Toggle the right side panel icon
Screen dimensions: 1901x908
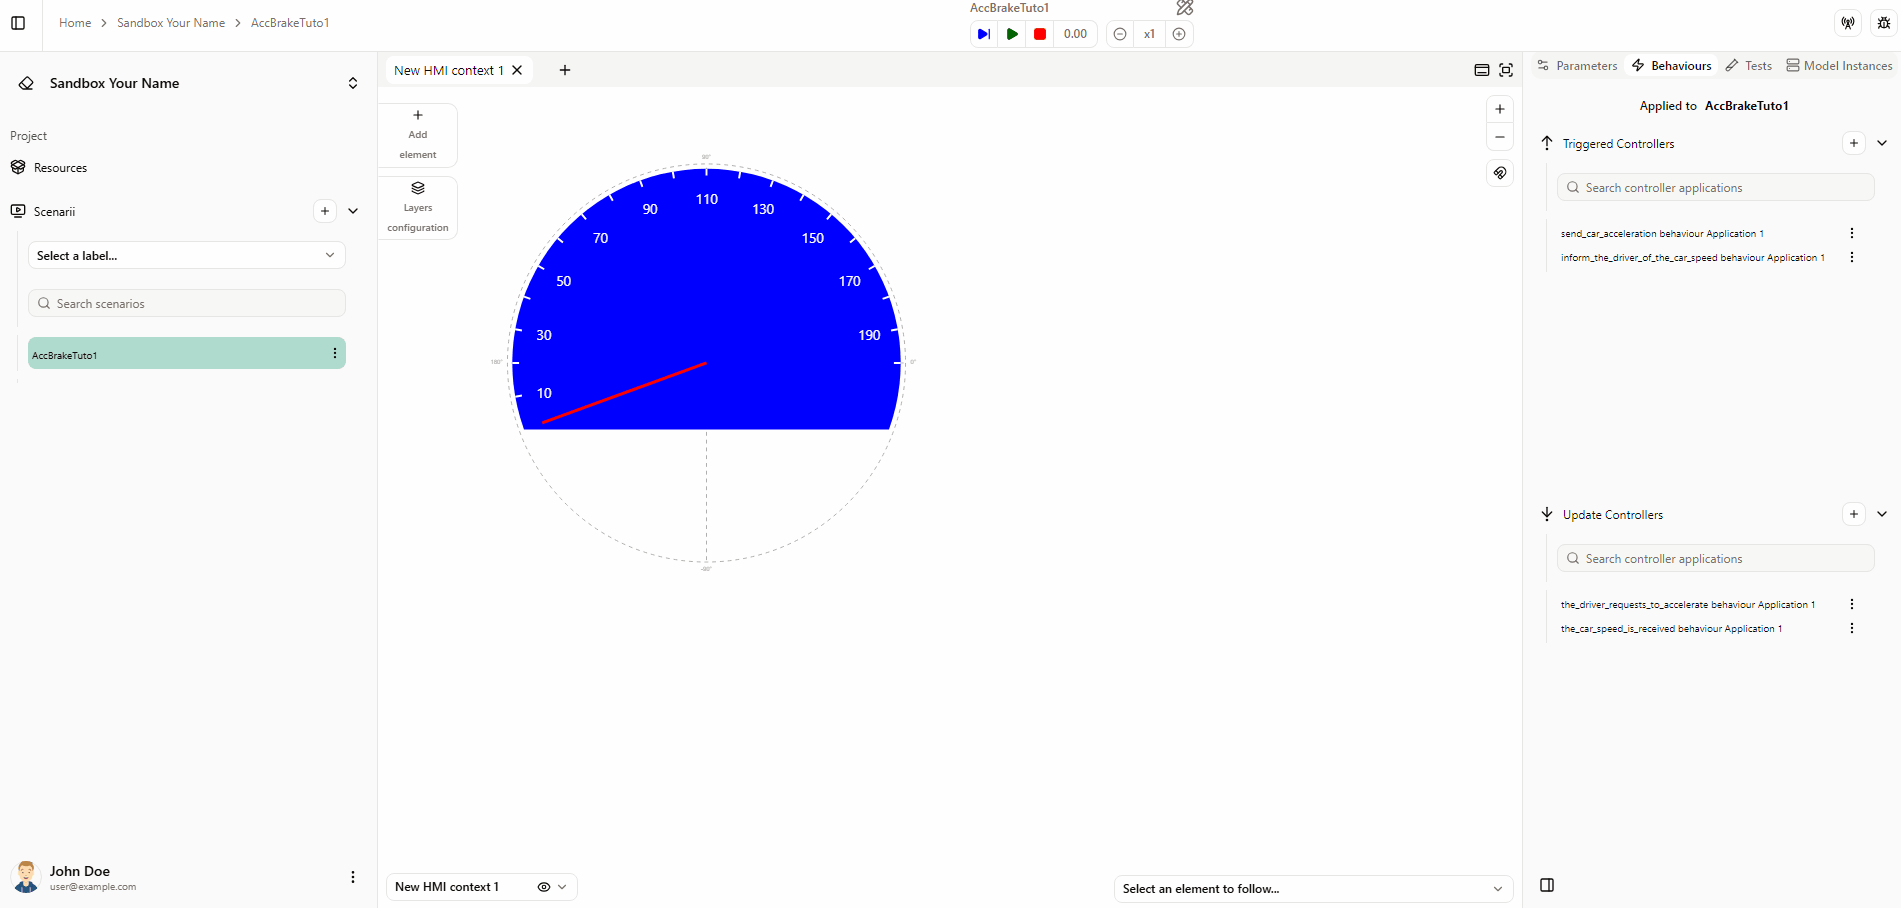1547,884
